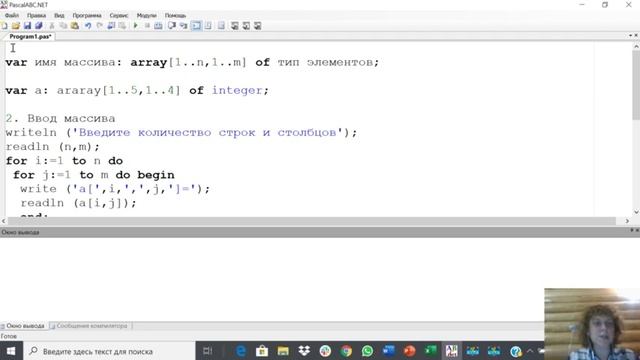The height and width of the screenshot is (360, 640).
Task: Select the Program1.pas* editor tab
Action: tap(30, 36)
